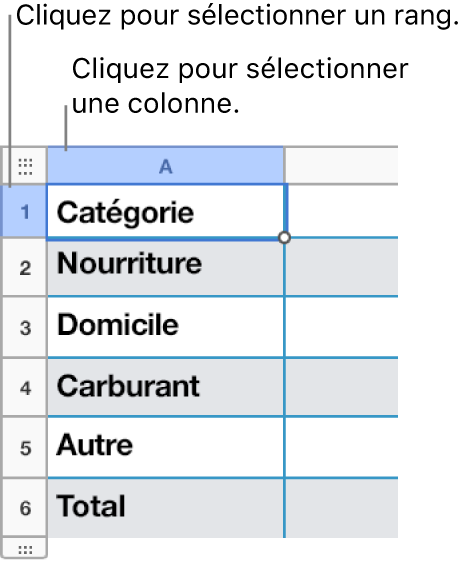Click the Catégorie cell
The height and width of the screenshot is (563, 470).
[x=166, y=211]
